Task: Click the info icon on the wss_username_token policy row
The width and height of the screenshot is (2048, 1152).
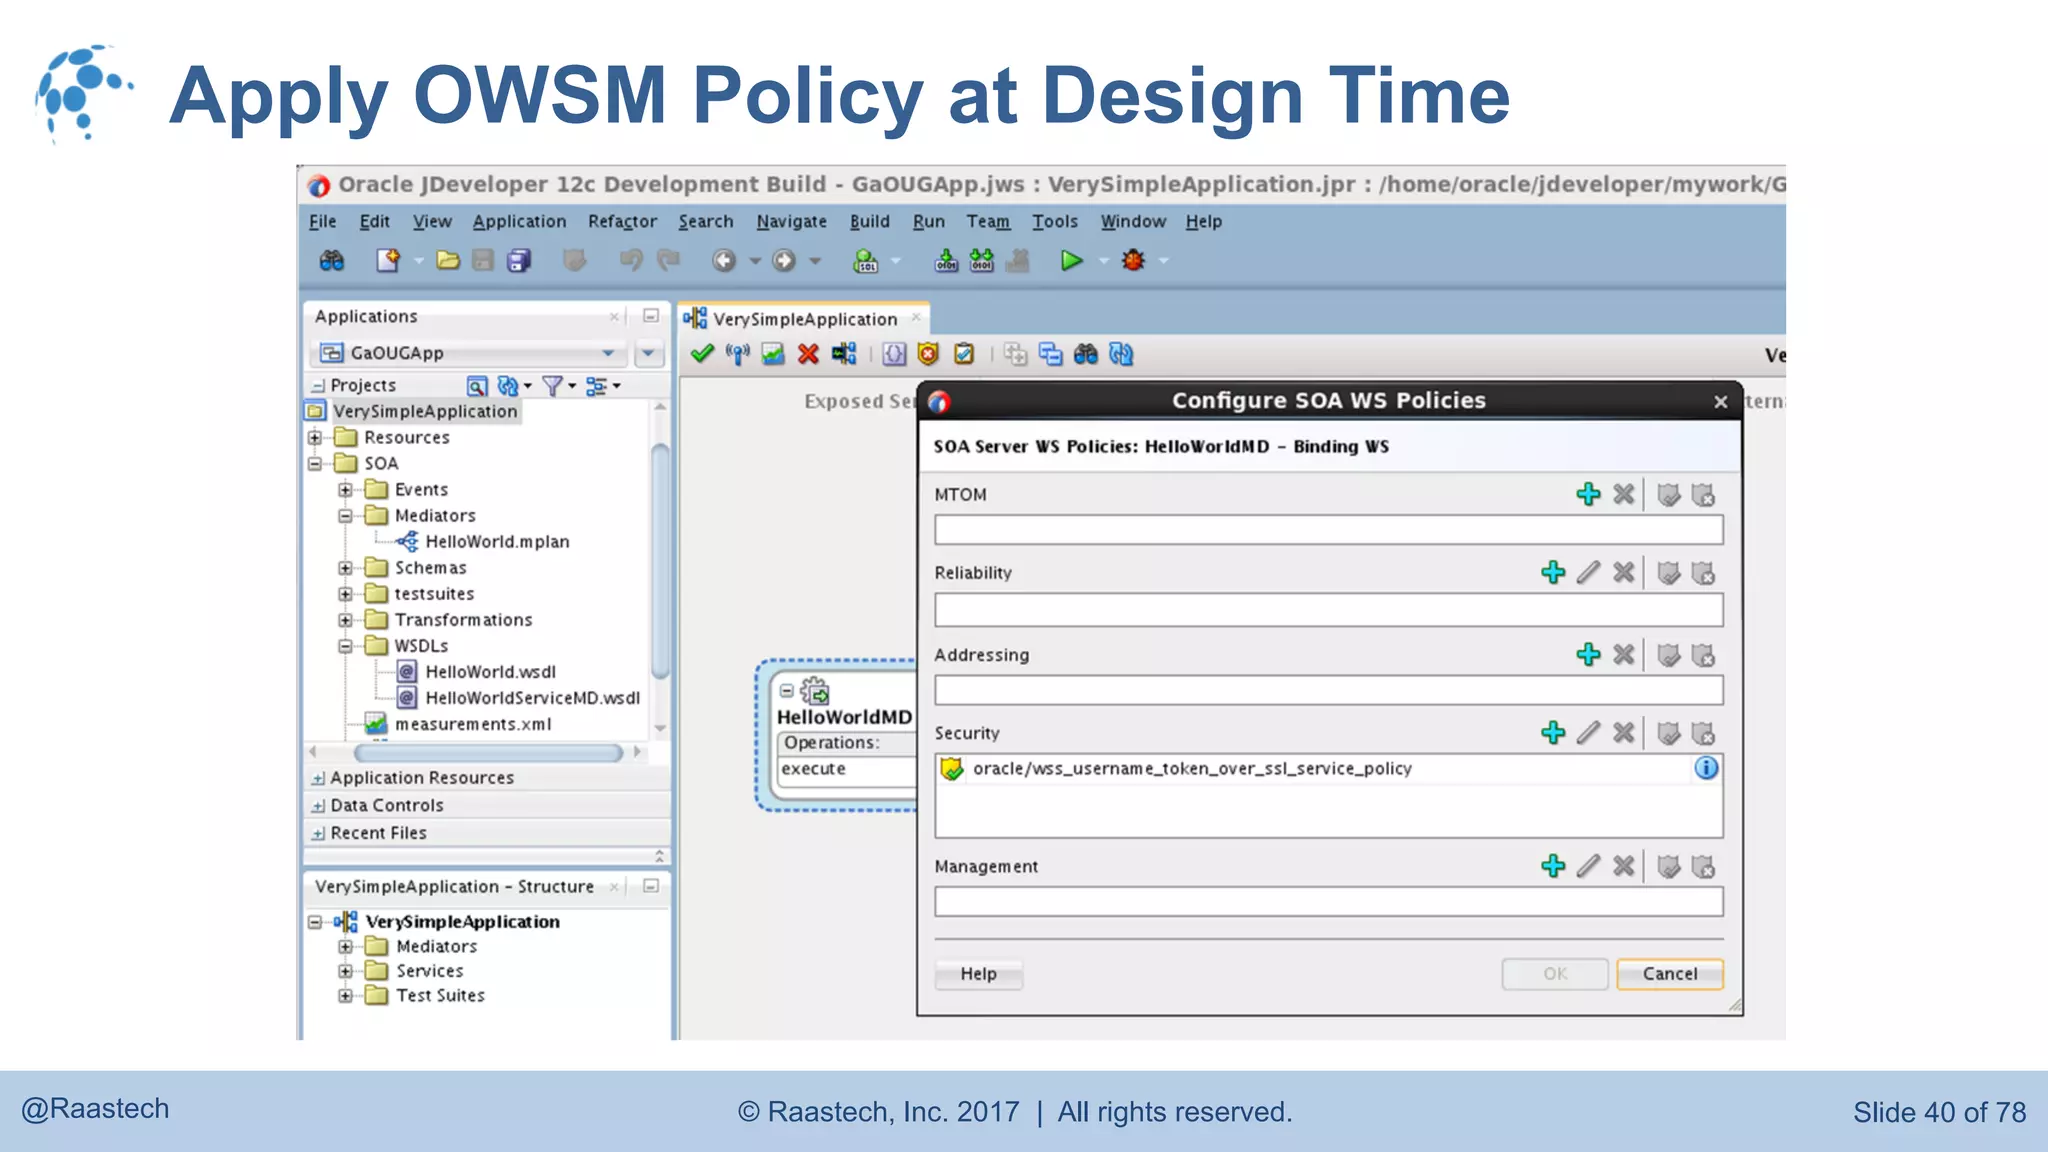Action: pyautogui.click(x=1706, y=768)
